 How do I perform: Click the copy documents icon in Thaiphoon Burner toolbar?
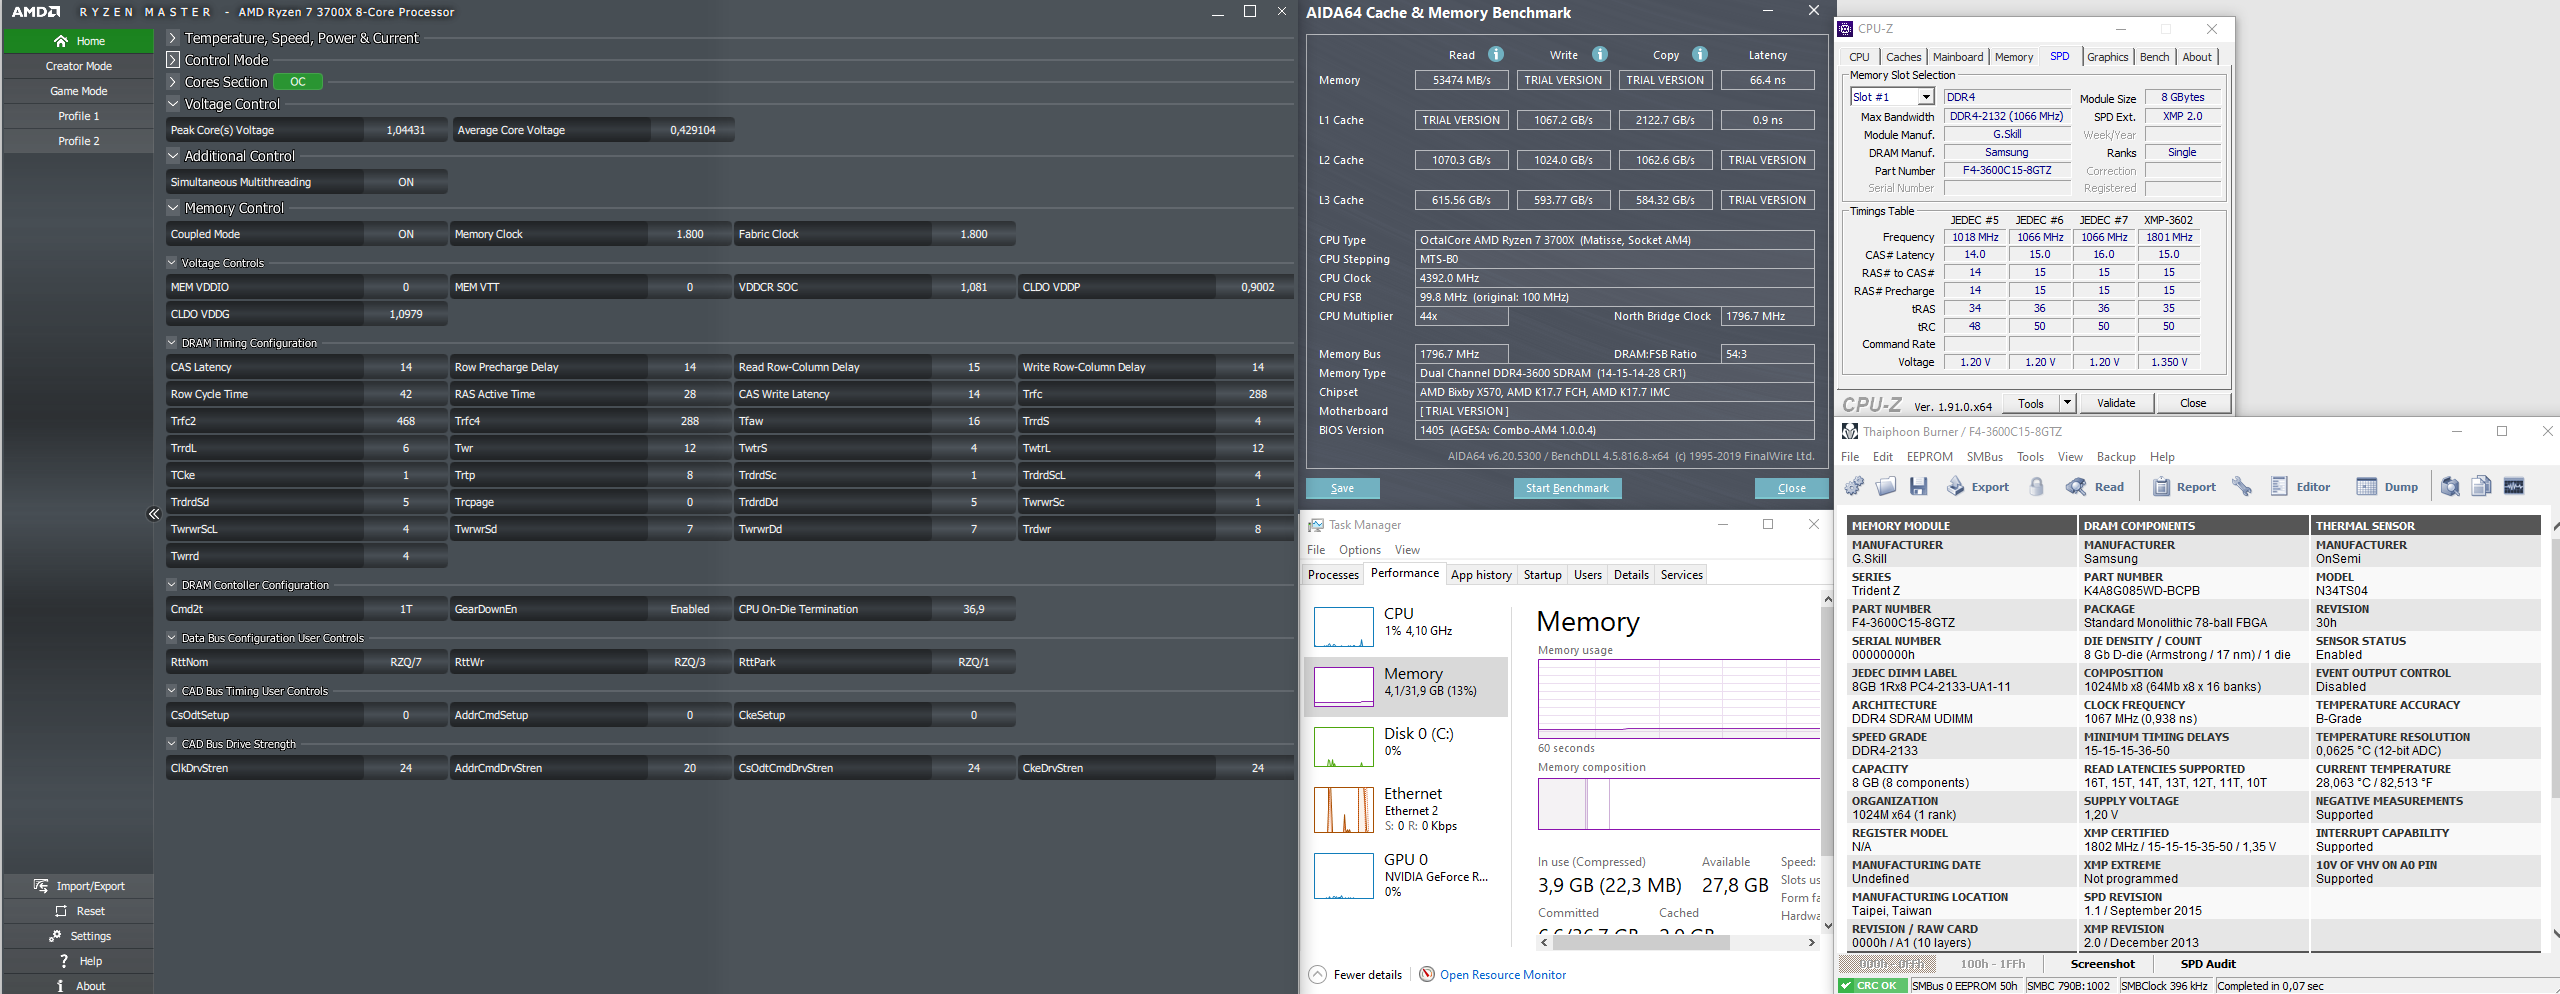(x=2481, y=486)
